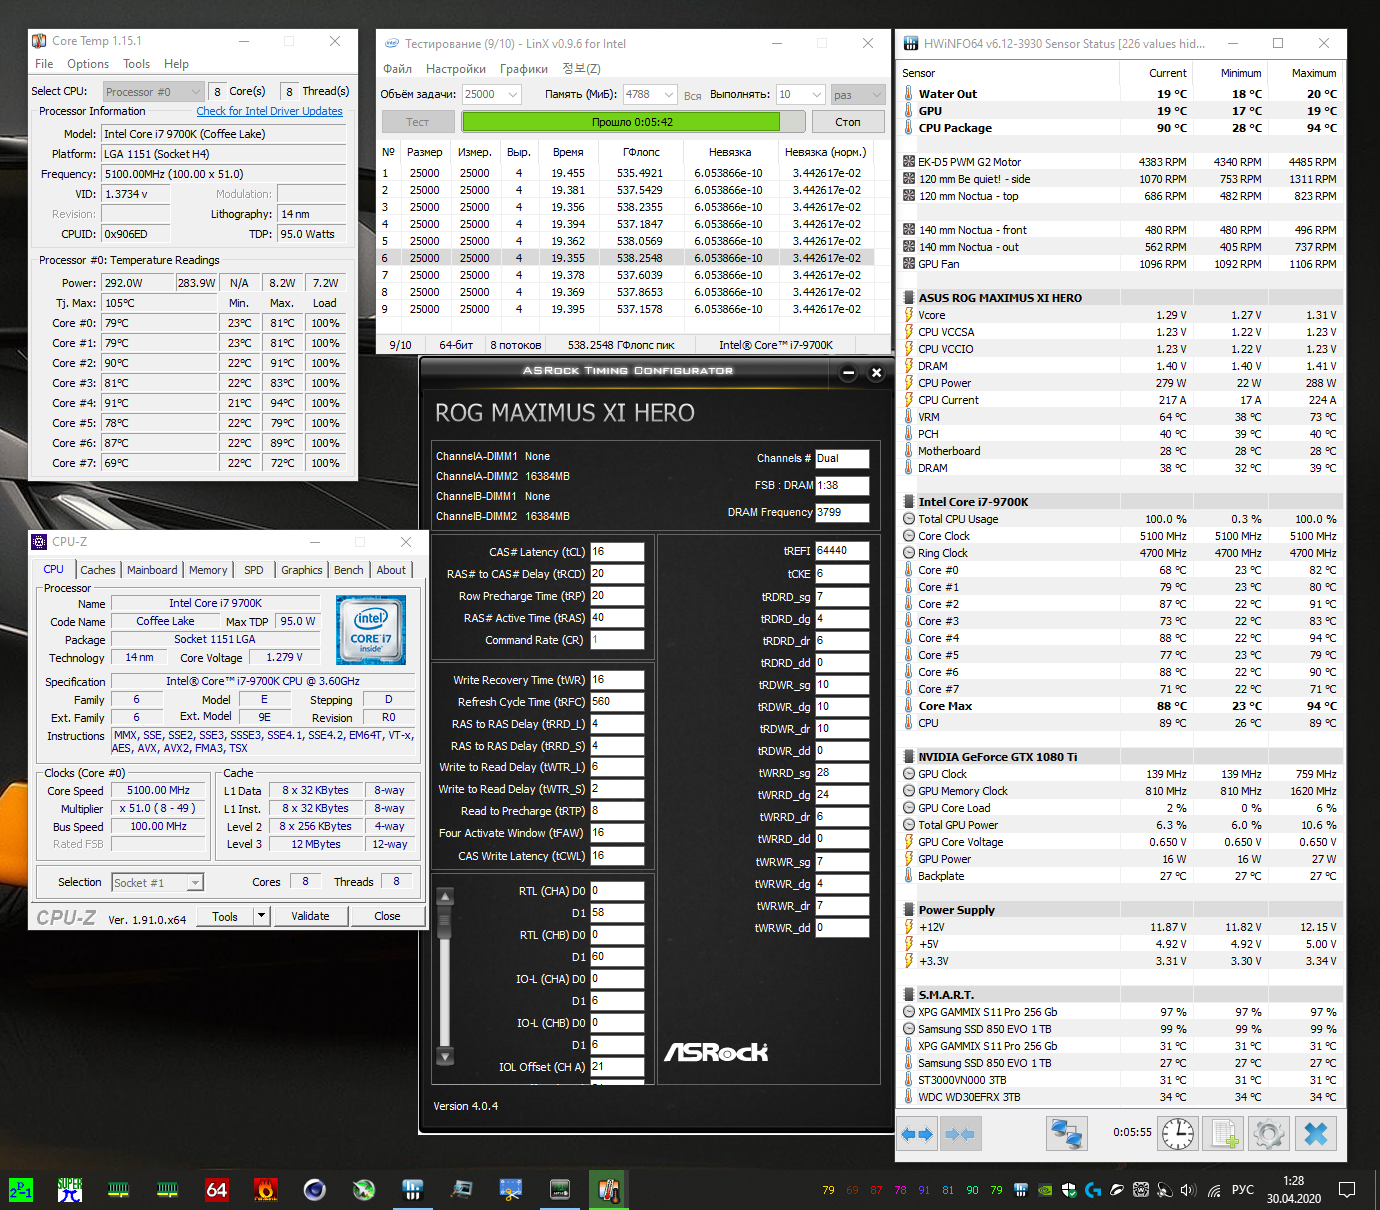Open the Cinema 4D sphere taskbar icon
This screenshot has width=1380, height=1210.
(x=315, y=1190)
